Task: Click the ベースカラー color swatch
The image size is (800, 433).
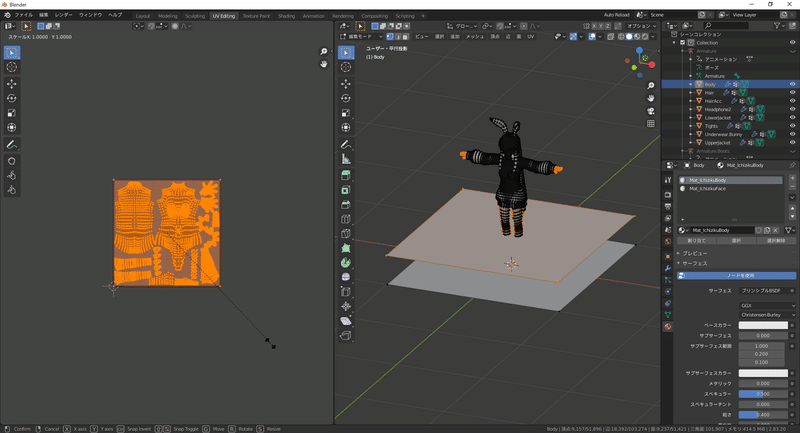Action: click(x=763, y=325)
